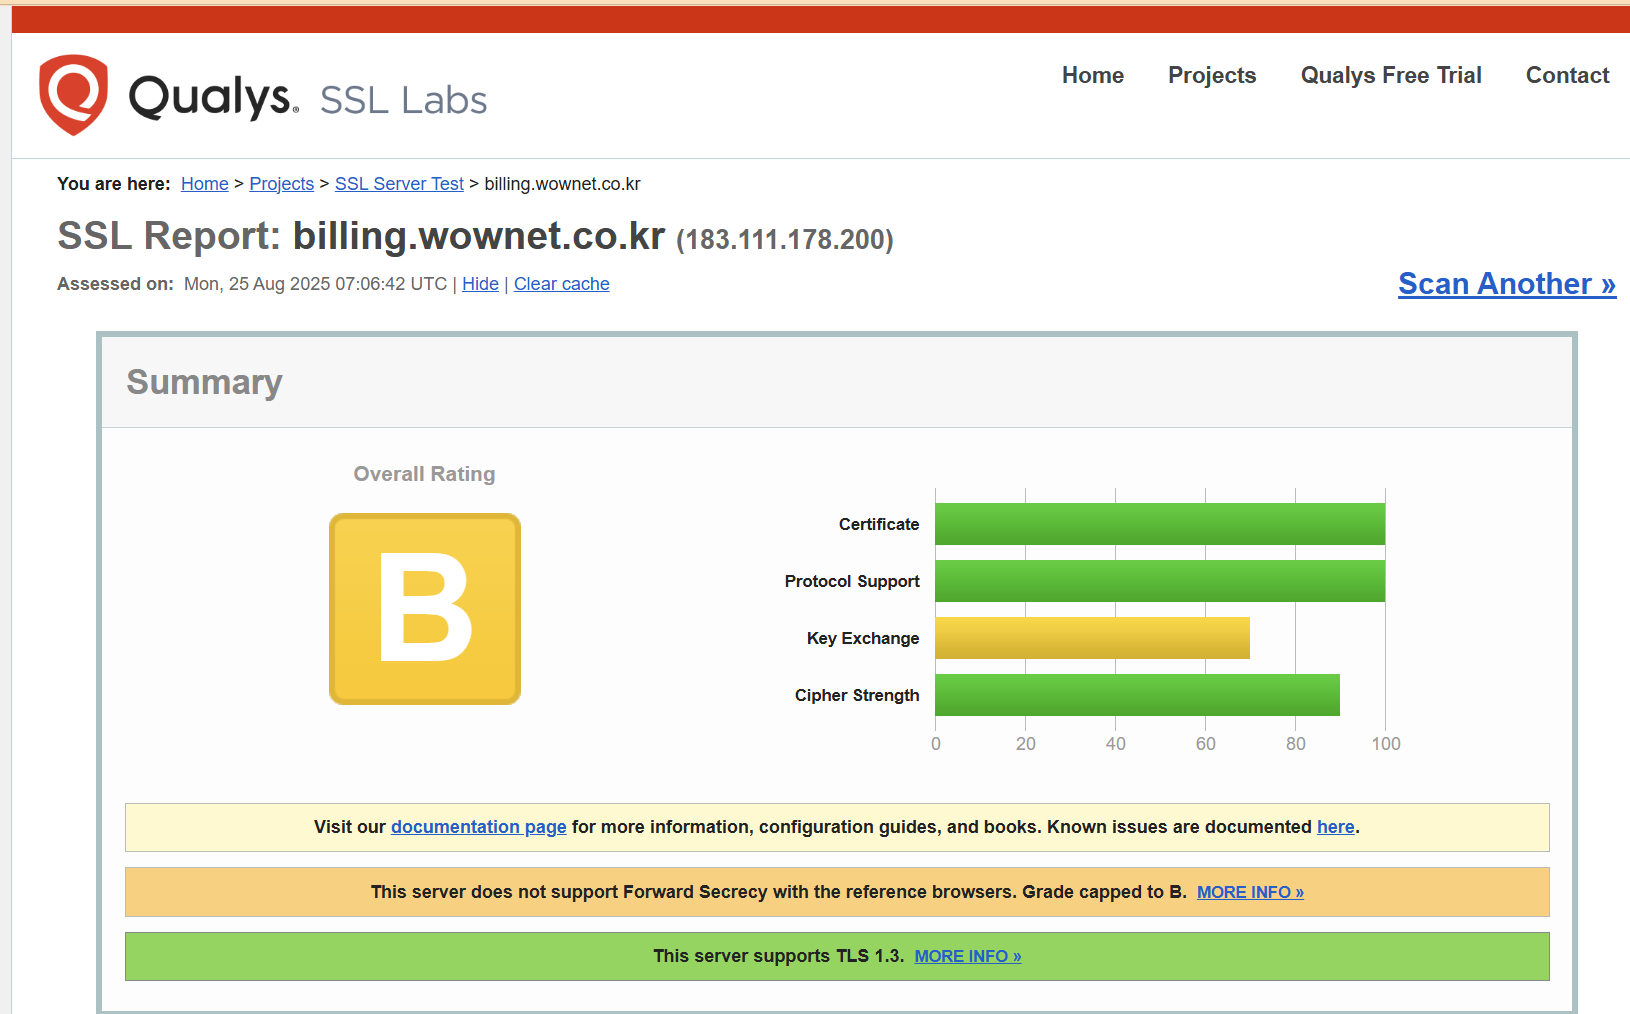Viewport: 1630px width, 1014px height.
Task: Click the SSL Labs wordmark
Action: click(403, 100)
